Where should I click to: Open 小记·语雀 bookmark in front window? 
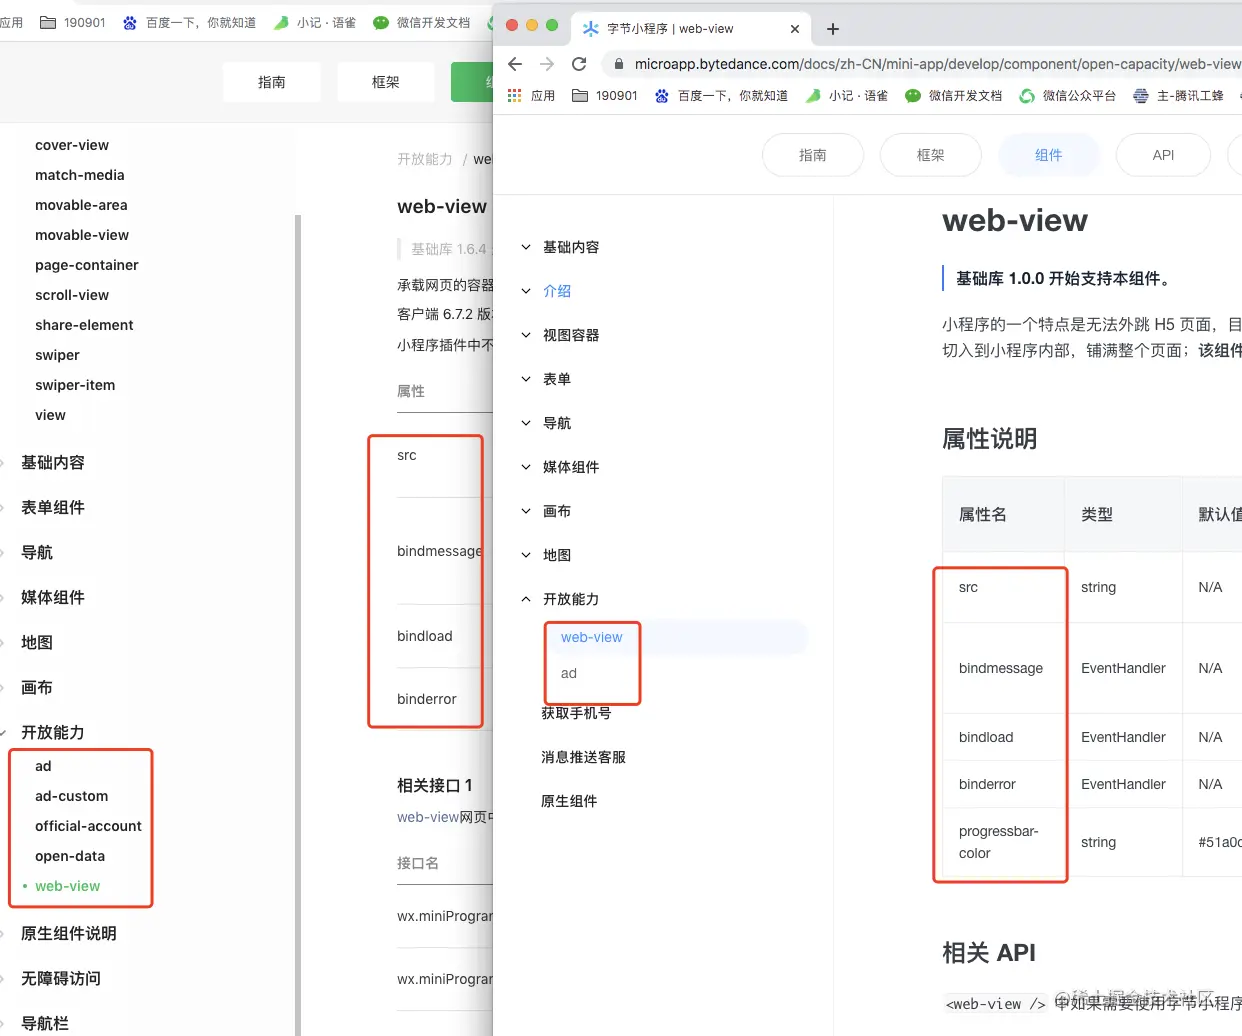point(846,96)
